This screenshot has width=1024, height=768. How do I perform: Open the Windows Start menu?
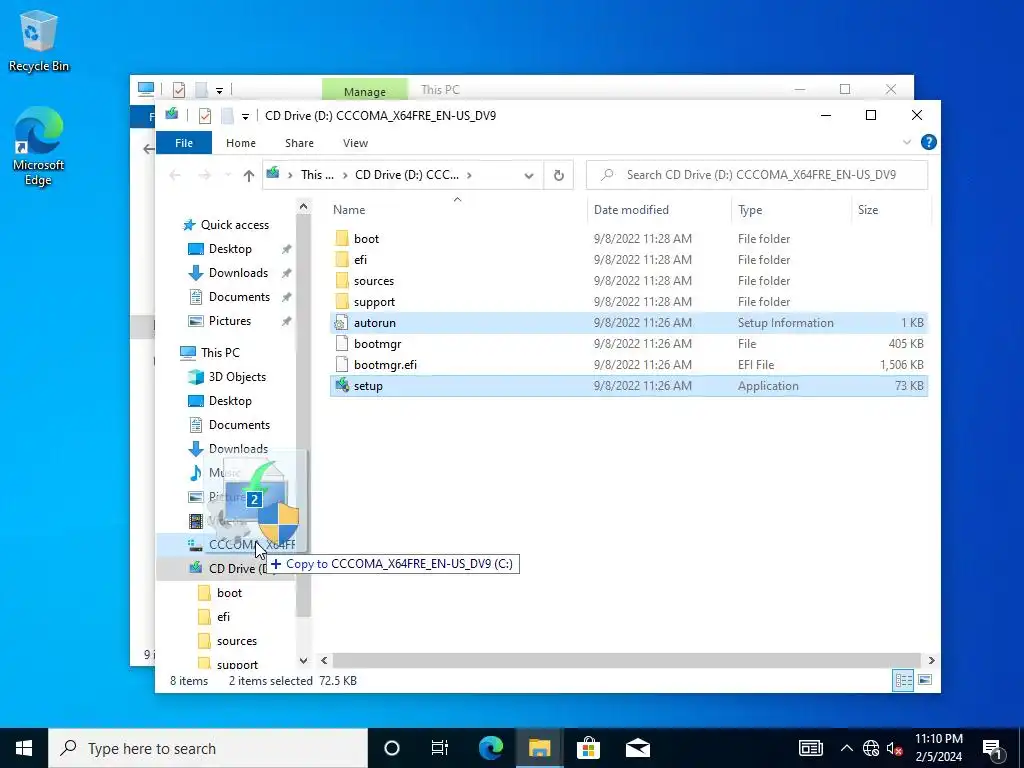tap(24, 748)
